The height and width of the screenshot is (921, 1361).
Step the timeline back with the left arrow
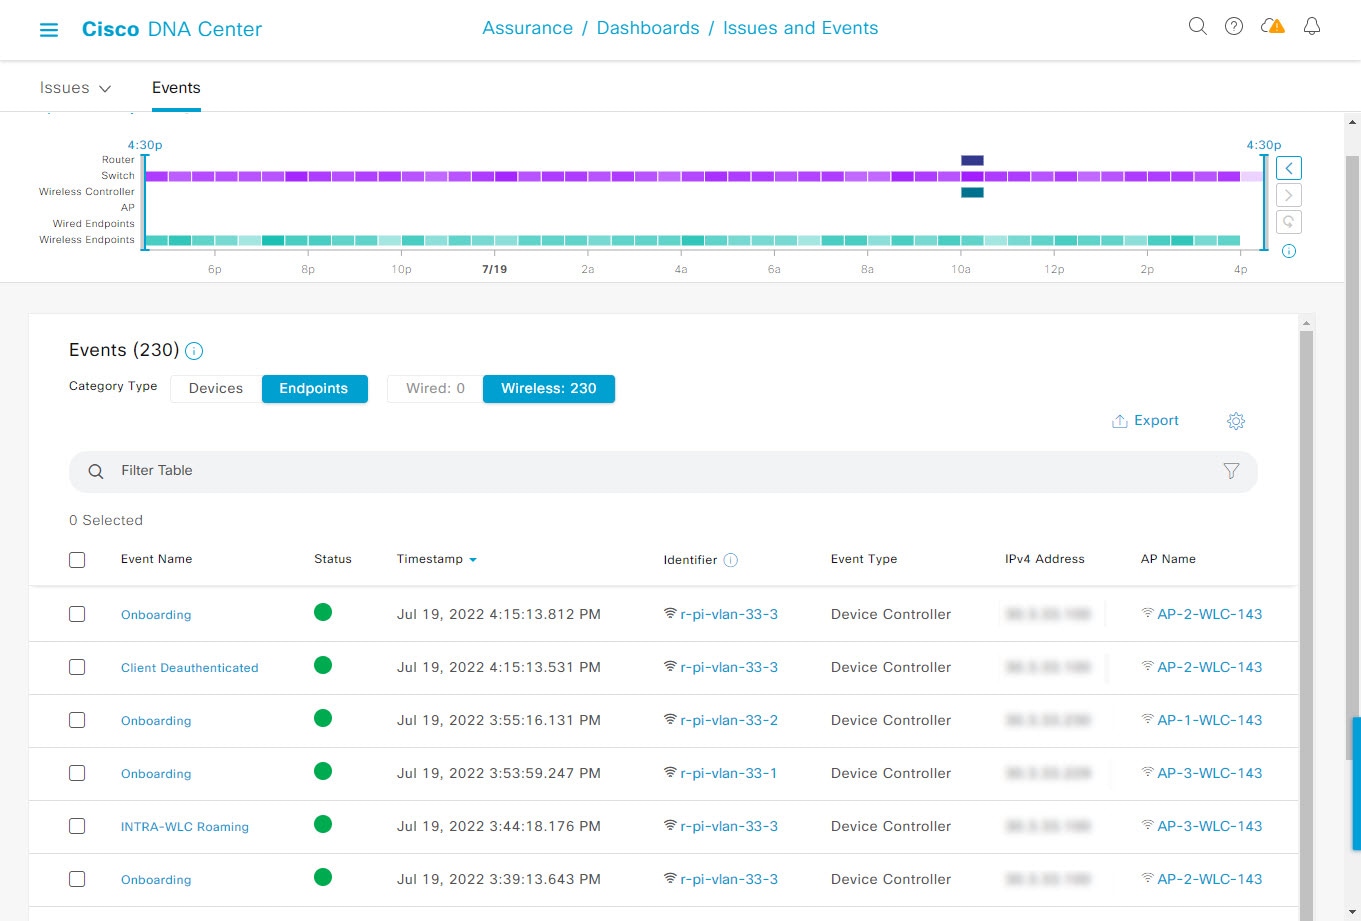(1288, 167)
